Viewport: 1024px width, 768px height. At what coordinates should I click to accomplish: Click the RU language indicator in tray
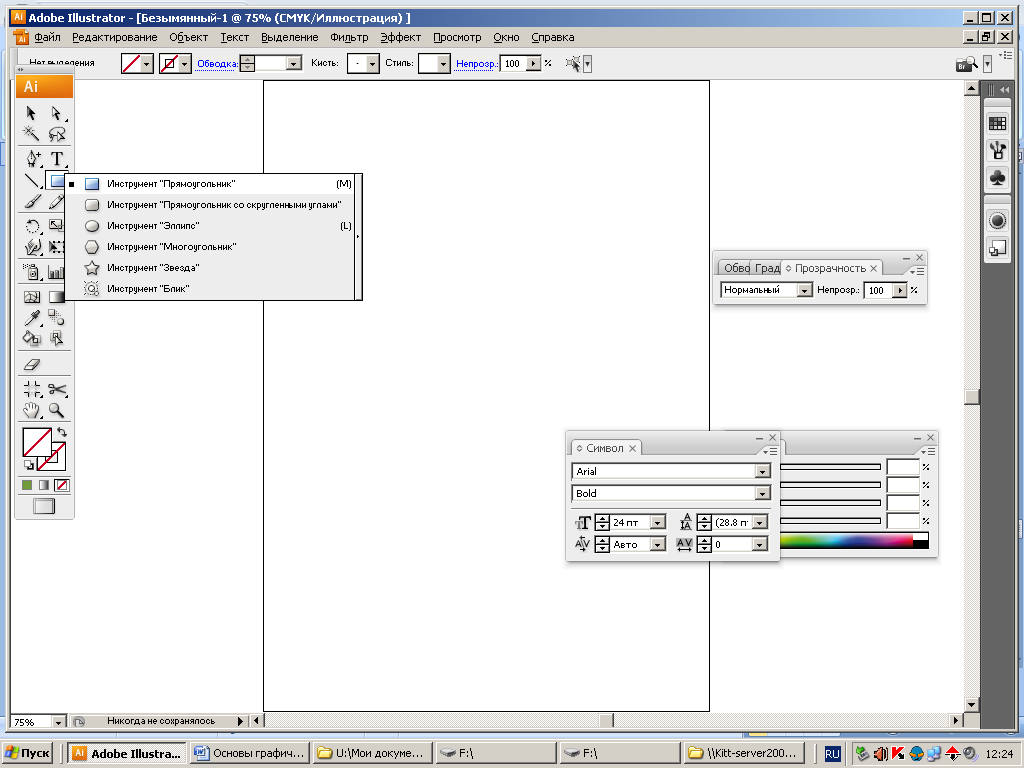click(832, 754)
